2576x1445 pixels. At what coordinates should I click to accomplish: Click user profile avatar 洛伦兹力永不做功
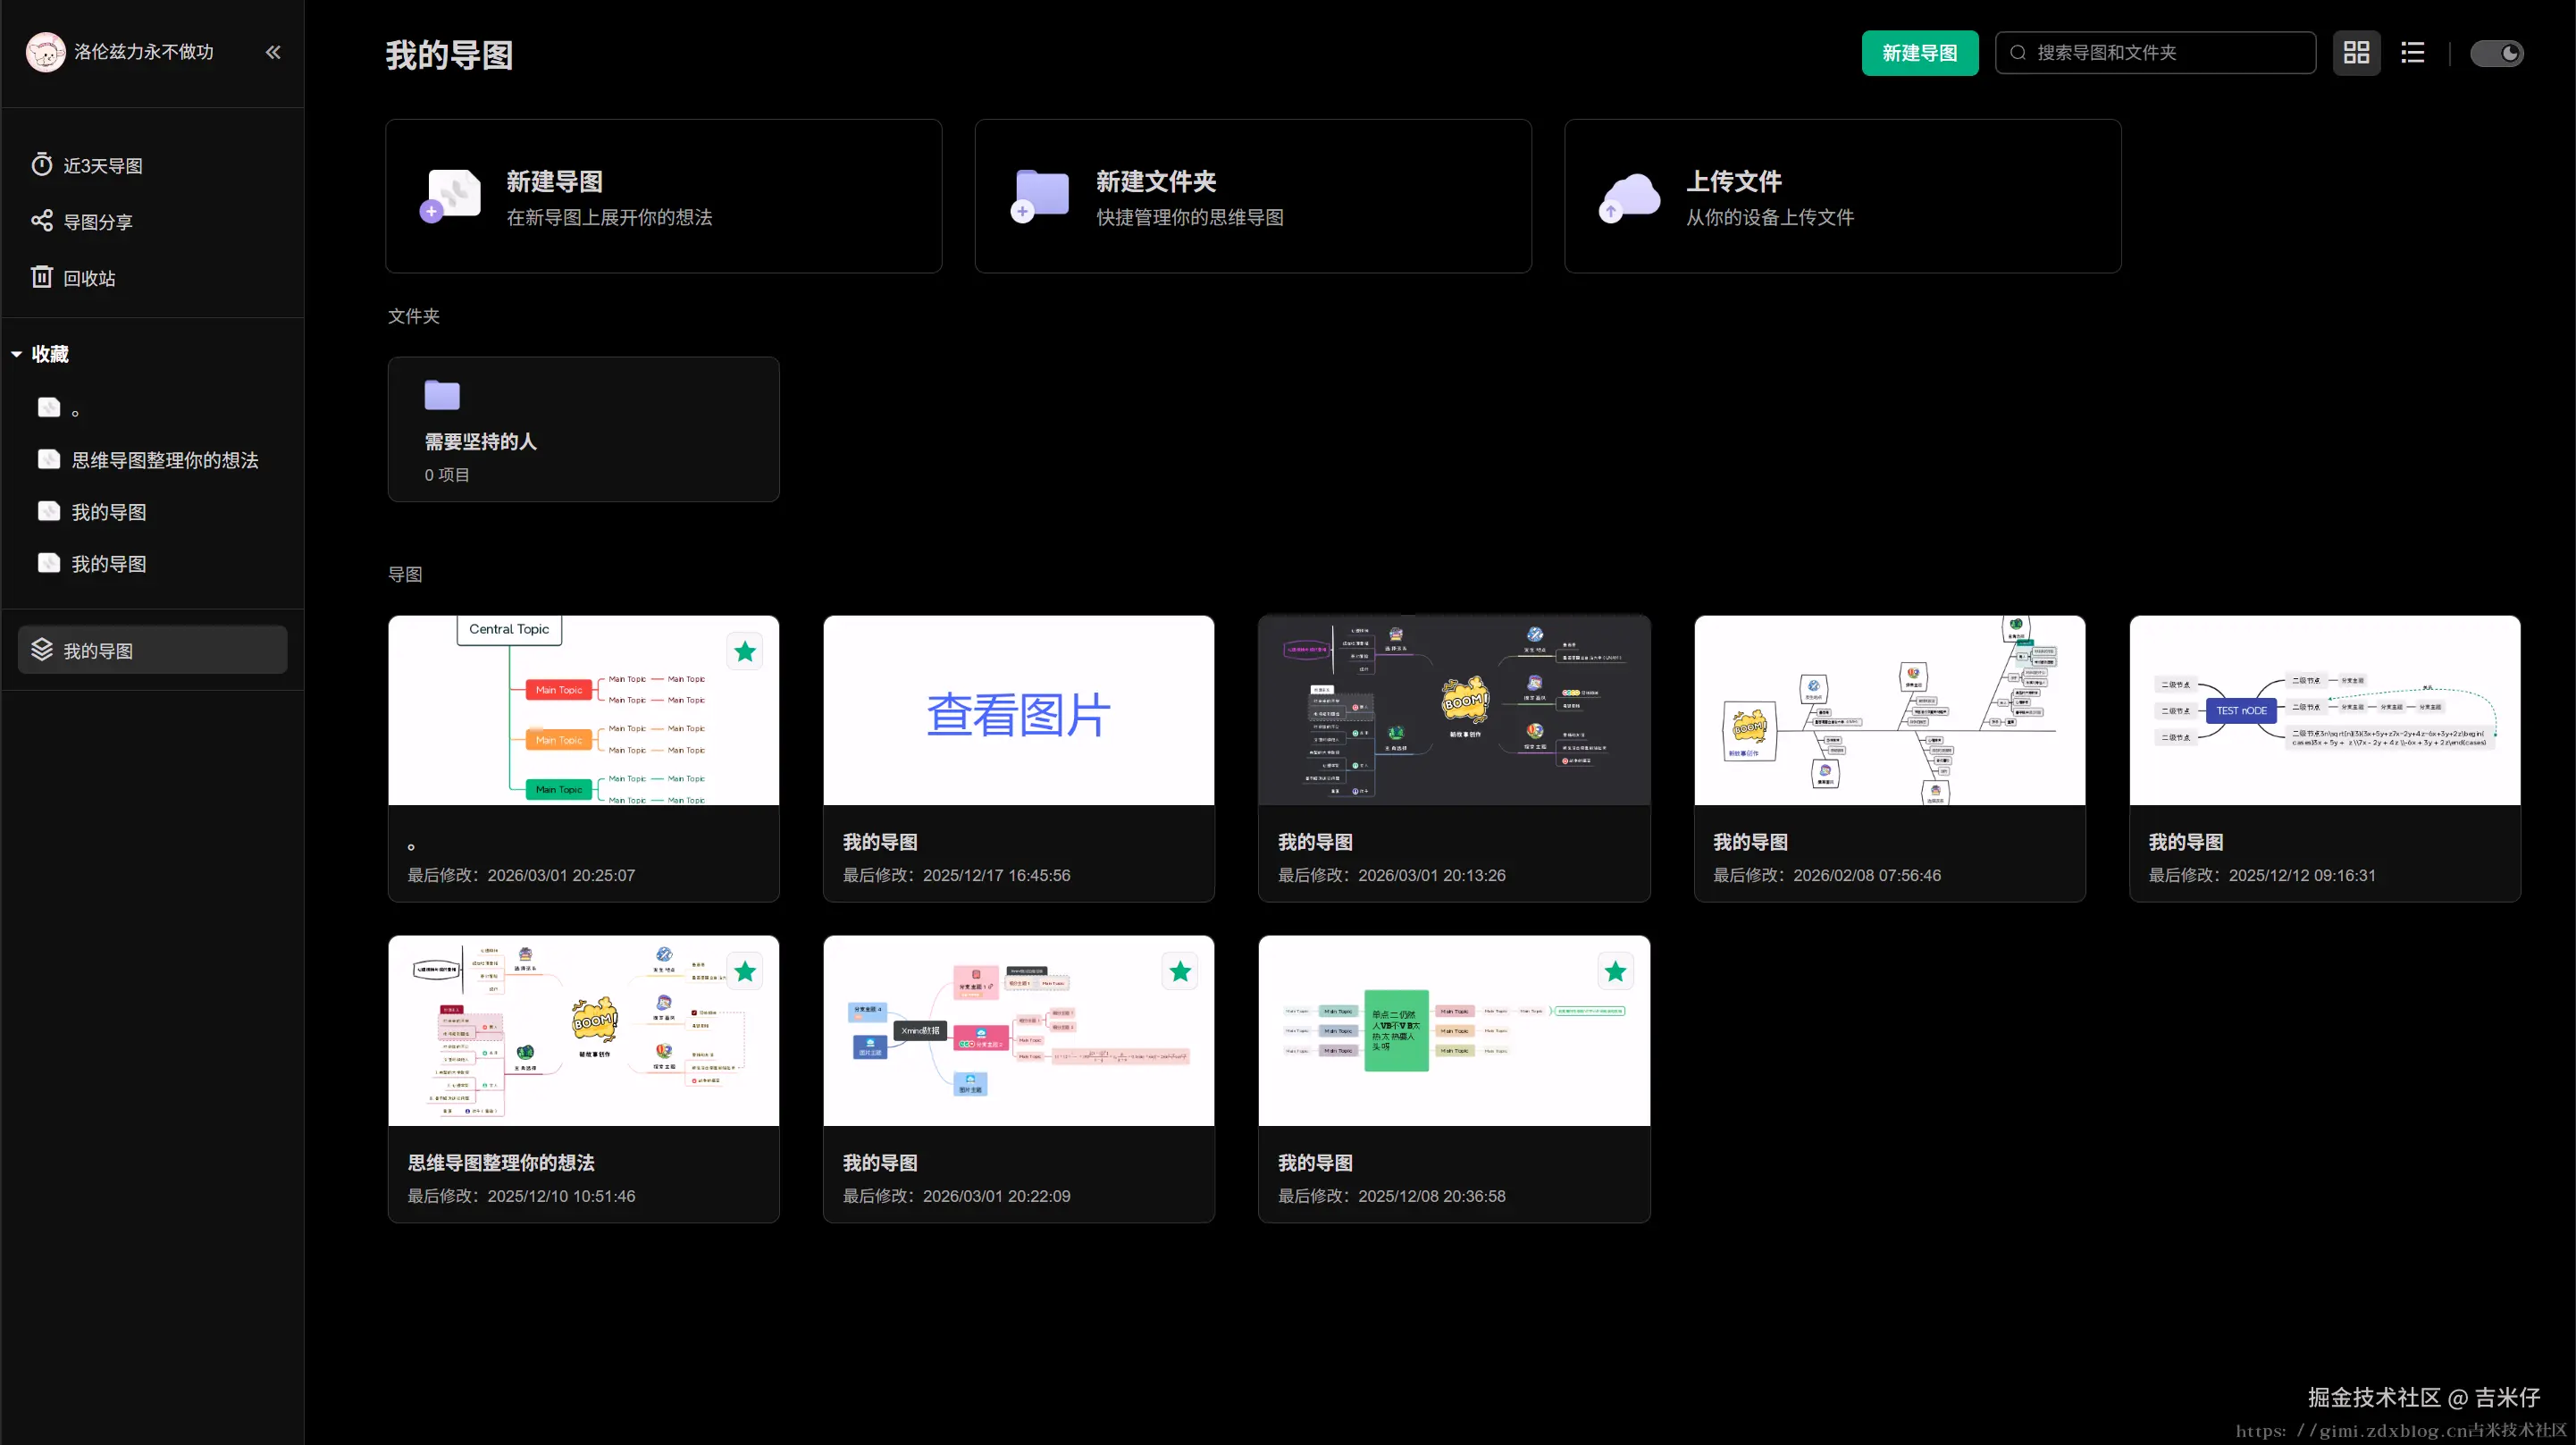pos(46,52)
